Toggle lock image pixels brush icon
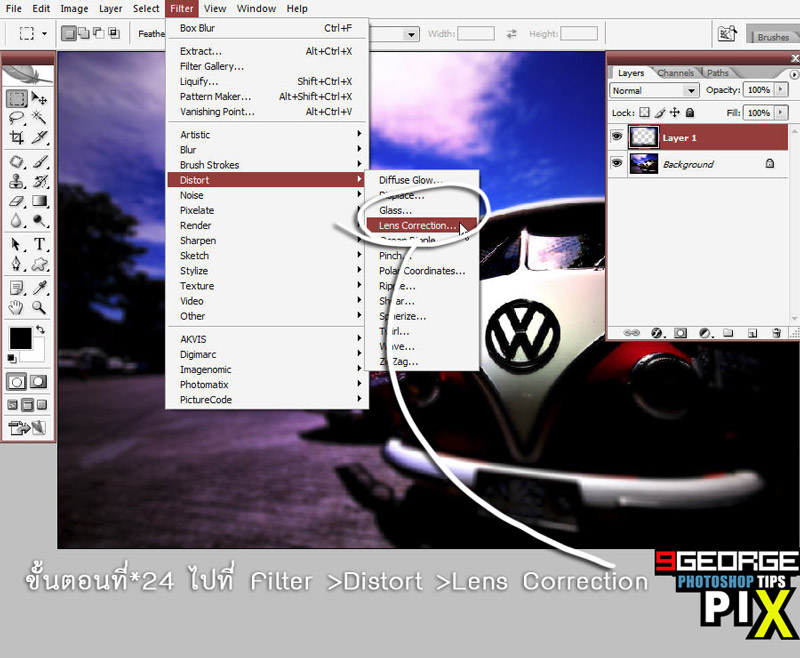 click(x=660, y=112)
